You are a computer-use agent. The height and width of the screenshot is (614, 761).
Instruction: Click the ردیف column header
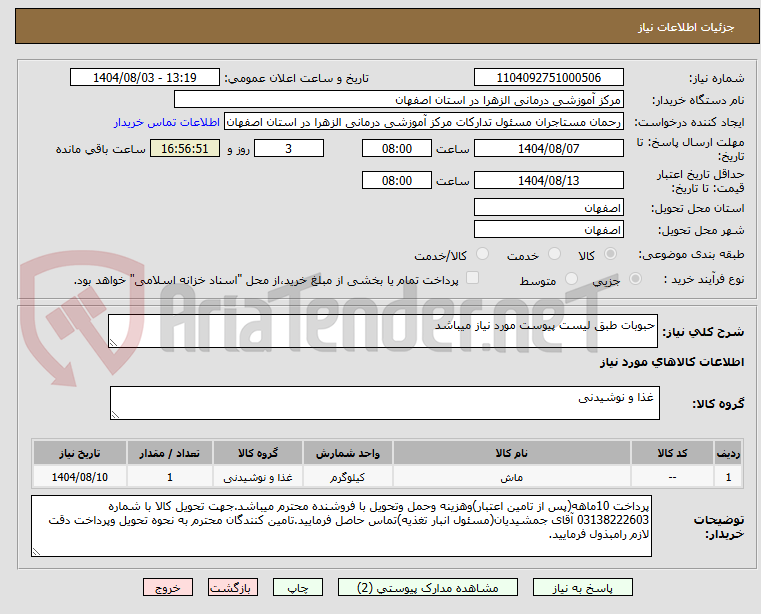point(728,453)
